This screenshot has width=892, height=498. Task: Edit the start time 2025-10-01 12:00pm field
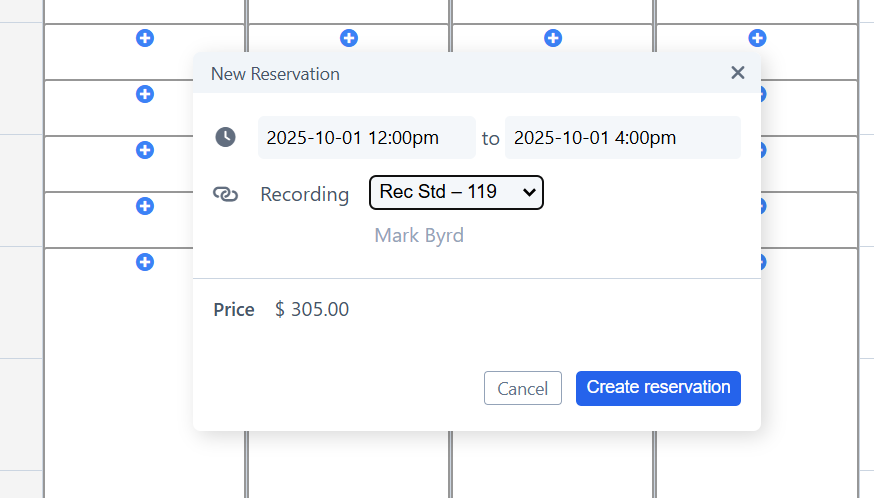tap(366, 138)
